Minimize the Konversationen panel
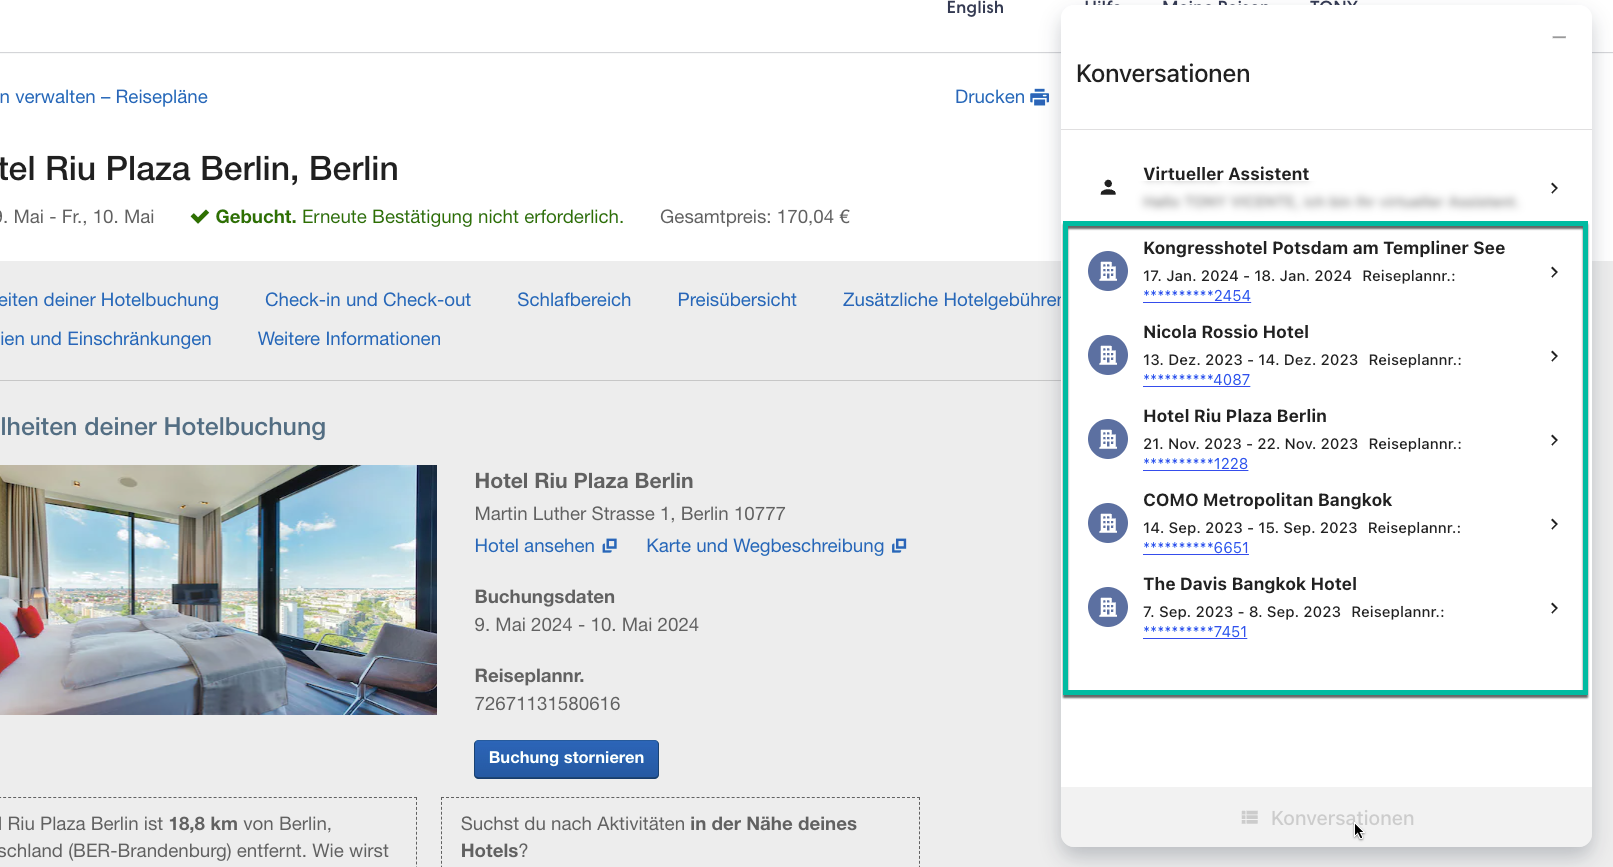Viewport: 1613px width, 867px height. (x=1559, y=38)
